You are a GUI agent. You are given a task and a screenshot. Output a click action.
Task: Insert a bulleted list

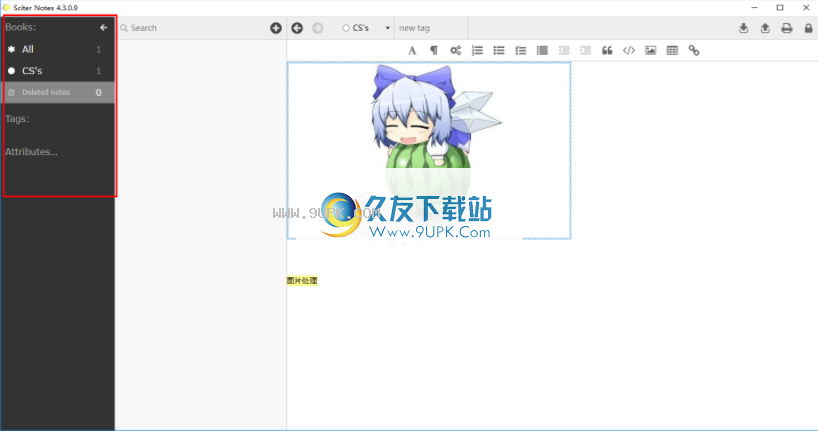[x=499, y=51]
